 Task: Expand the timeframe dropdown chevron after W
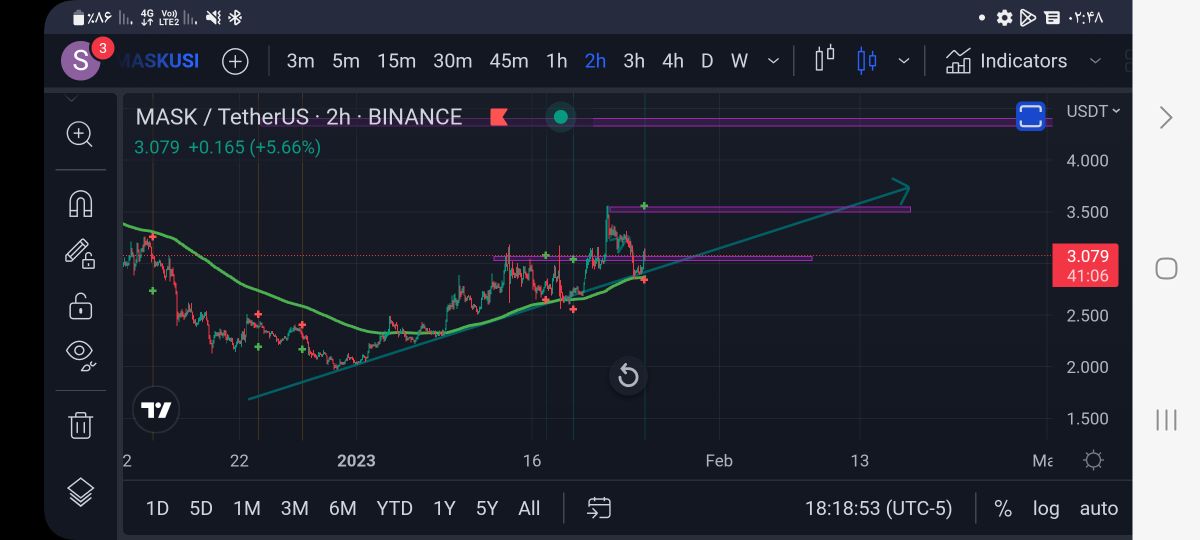773,61
